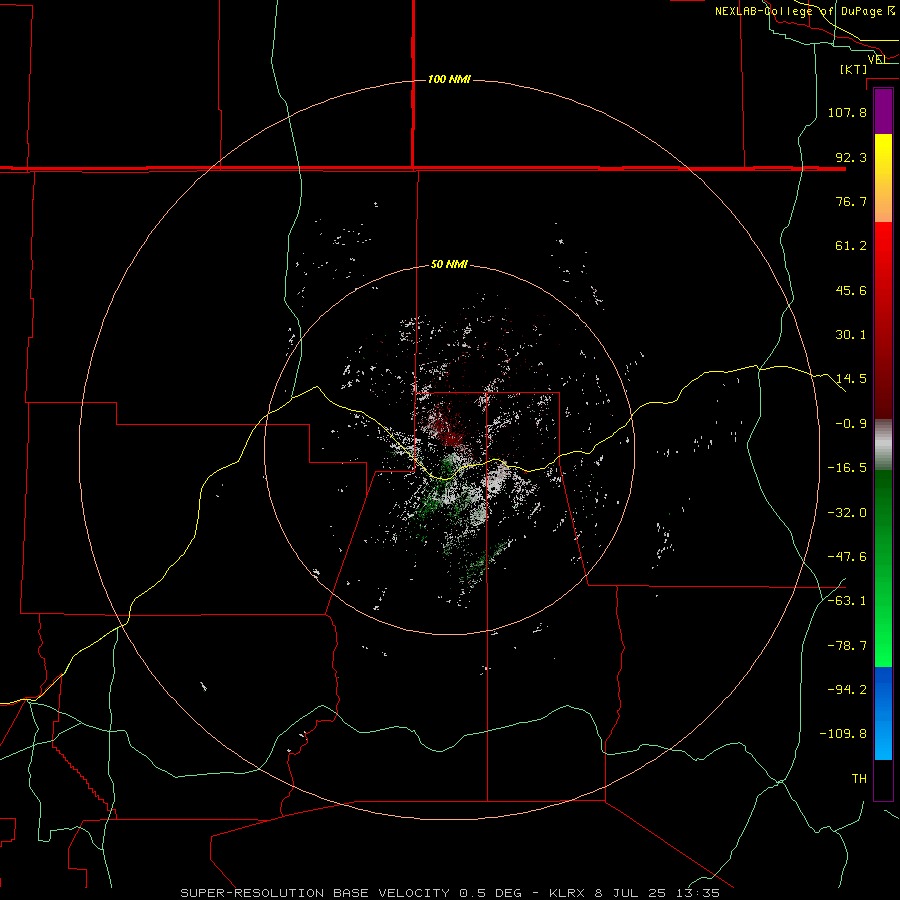Click the -78.7 velocity scale value
The height and width of the screenshot is (900, 900).
click(847, 646)
